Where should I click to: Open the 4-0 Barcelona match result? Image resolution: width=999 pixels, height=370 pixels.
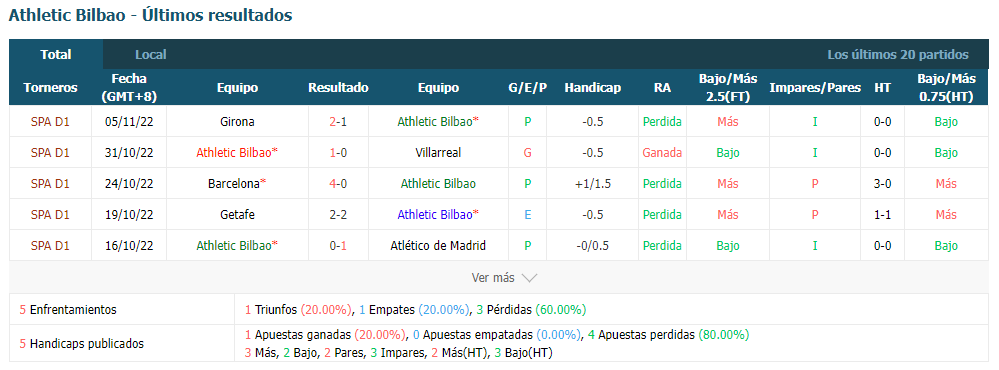click(x=338, y=184)
